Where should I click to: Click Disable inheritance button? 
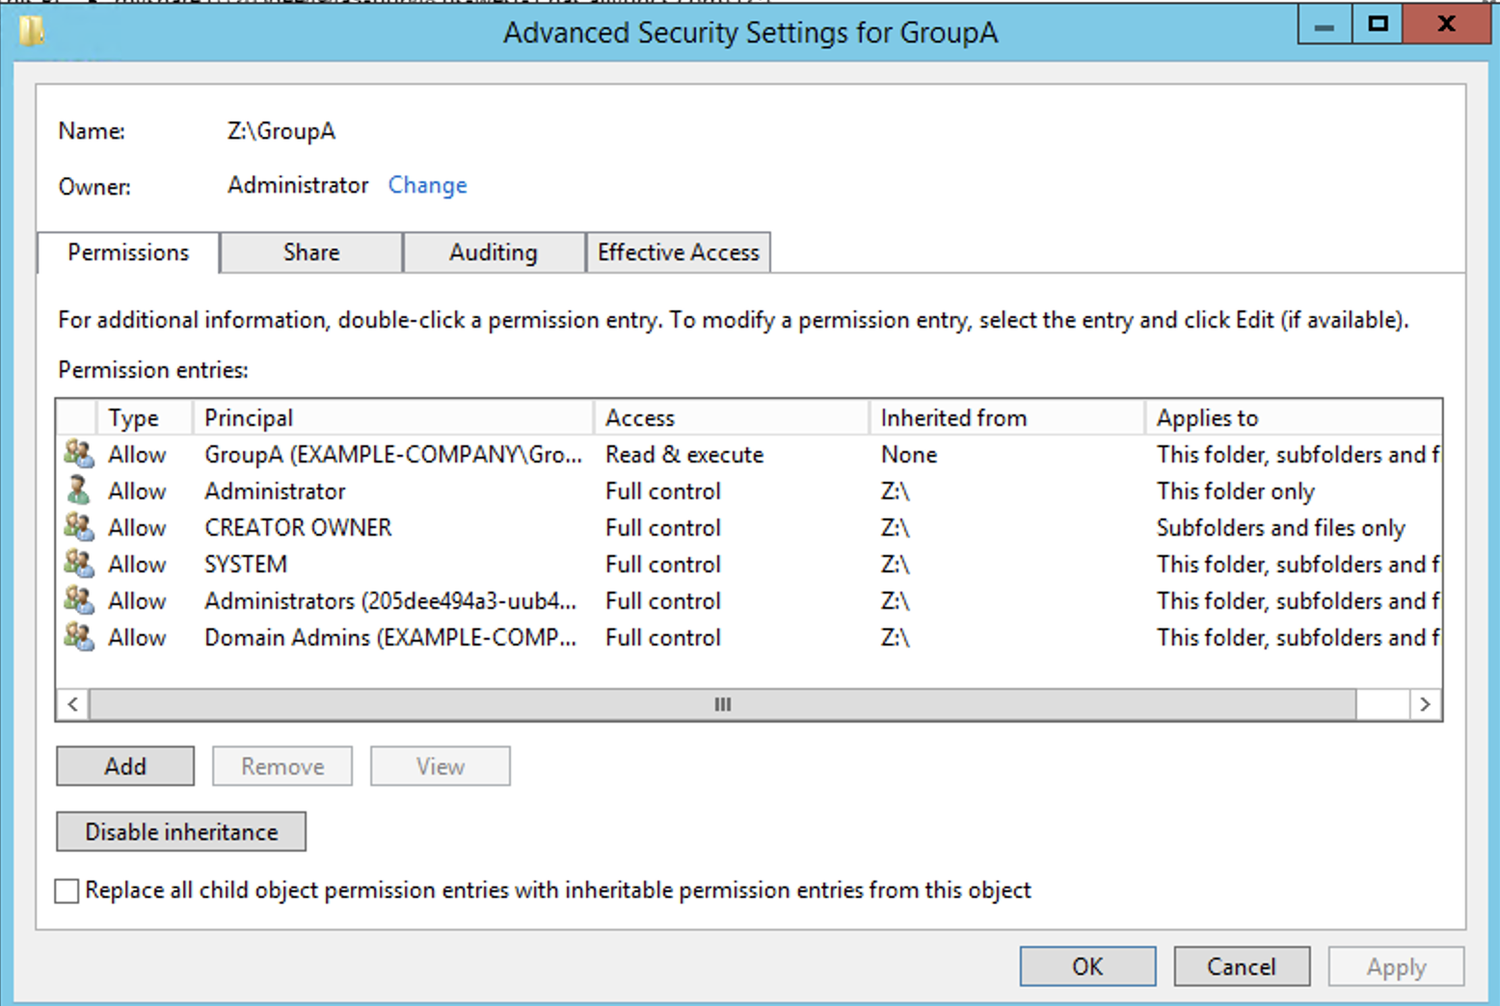click(181, 832)
